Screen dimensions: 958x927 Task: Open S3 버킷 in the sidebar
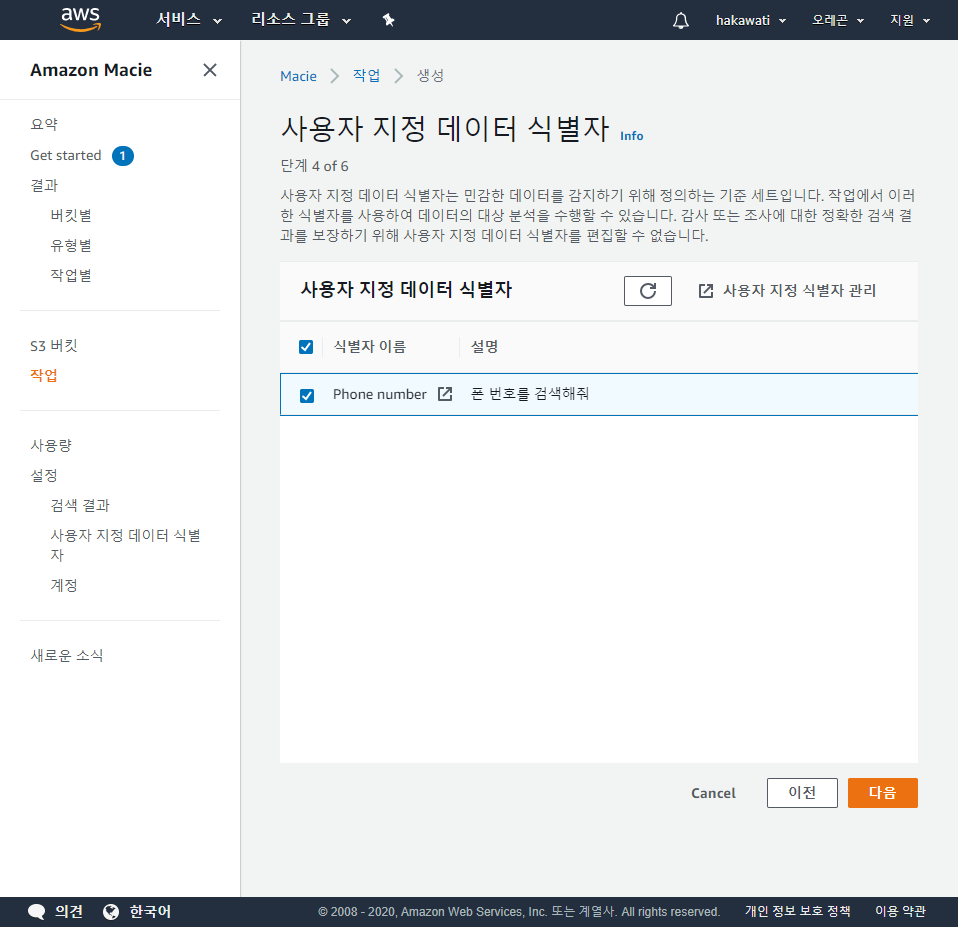pos(54,346)
